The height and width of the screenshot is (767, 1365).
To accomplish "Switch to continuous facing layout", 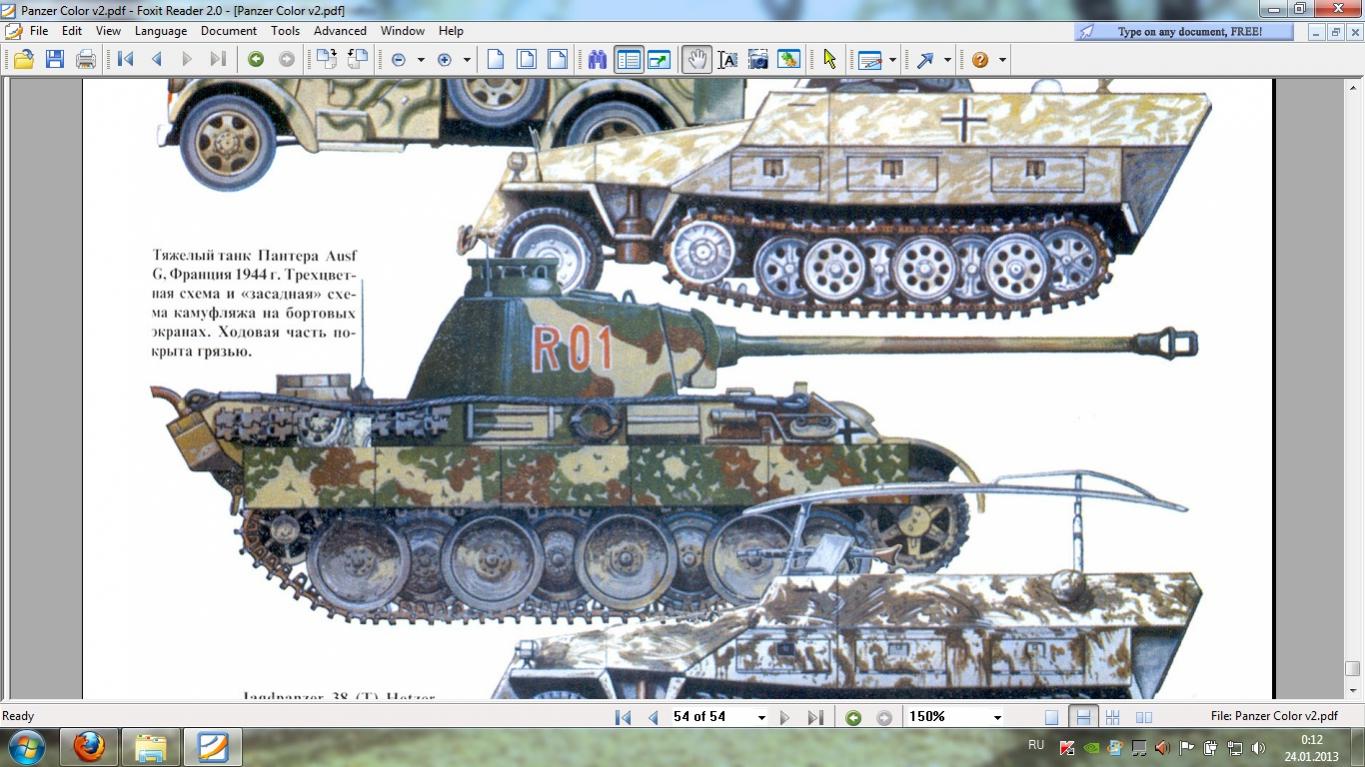I will tap(1113, 717).
